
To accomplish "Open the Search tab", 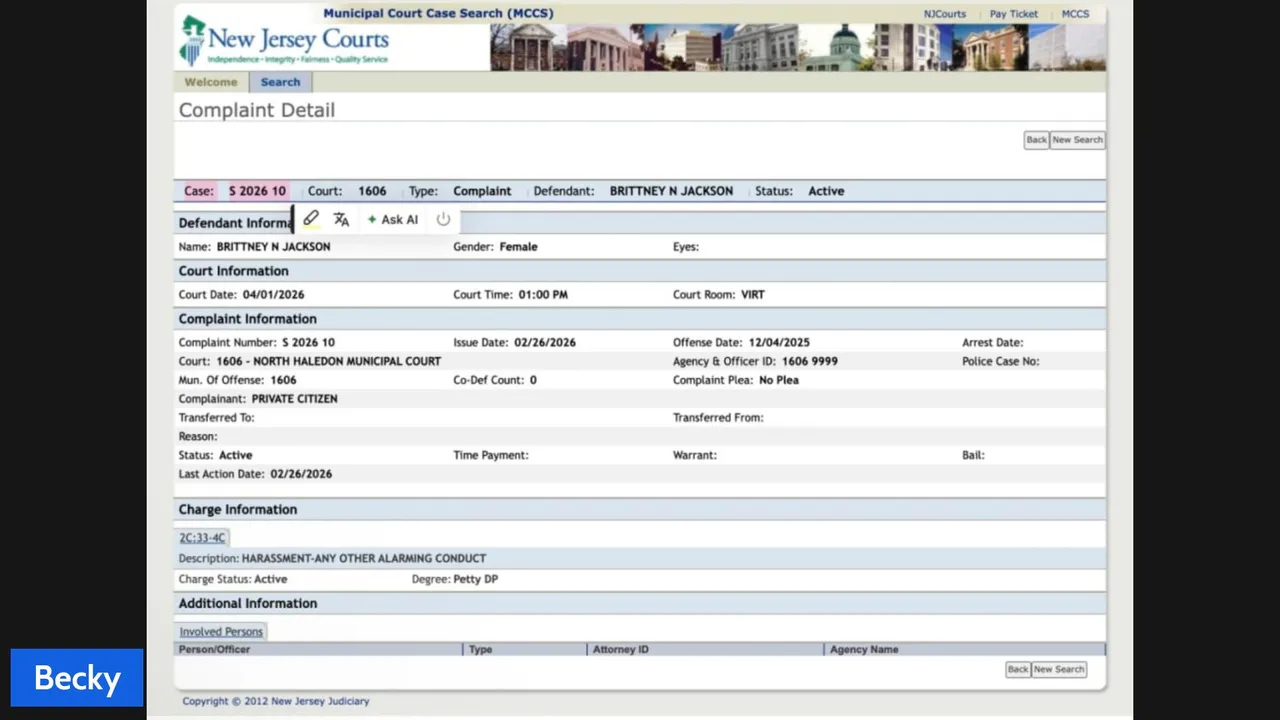I will point(280,82).
